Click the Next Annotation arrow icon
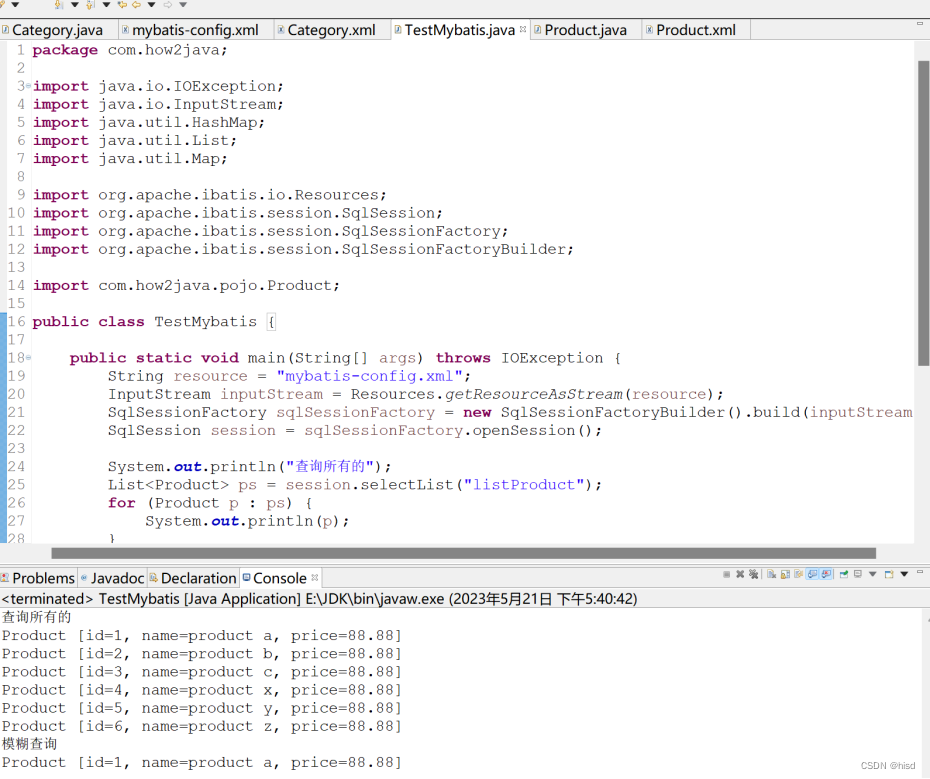The image size is (930, 779). coord(59,4)
